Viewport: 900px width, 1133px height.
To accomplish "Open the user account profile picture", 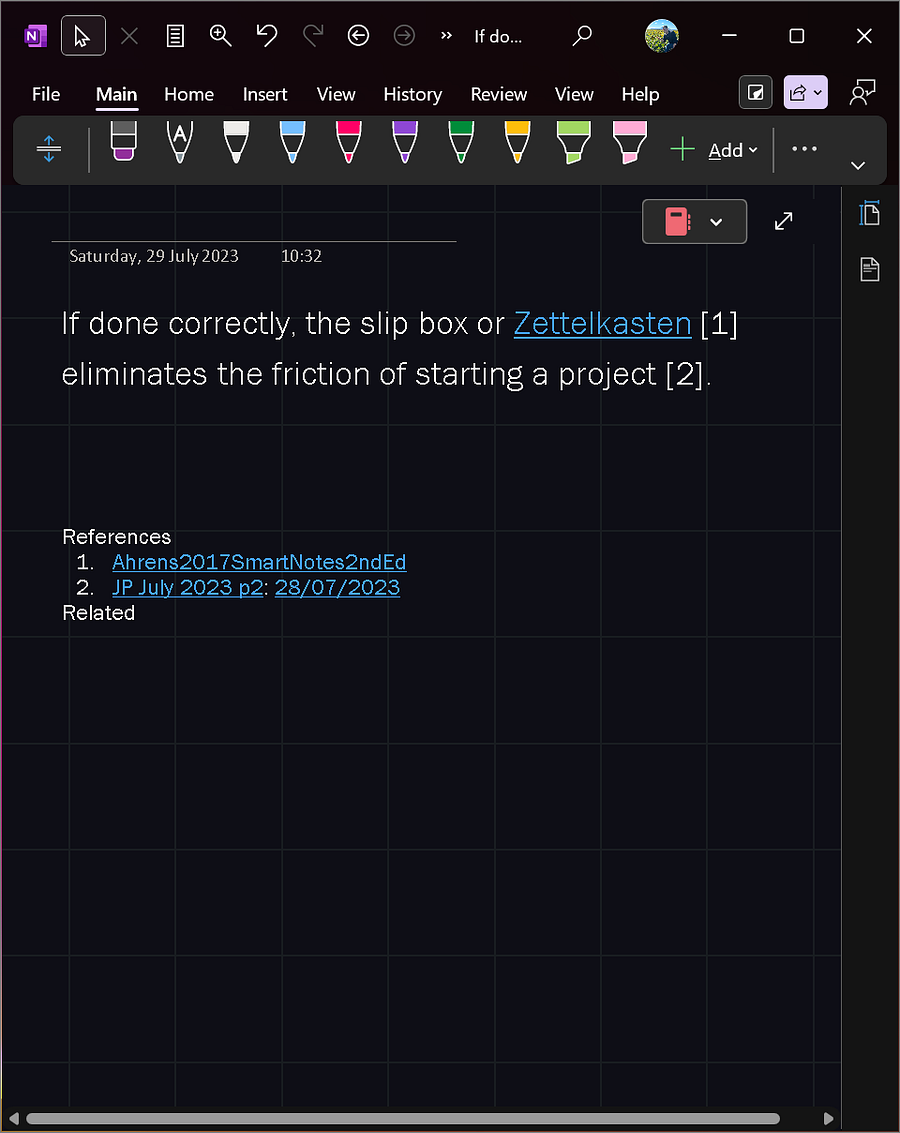I will (x=662, y=35).
